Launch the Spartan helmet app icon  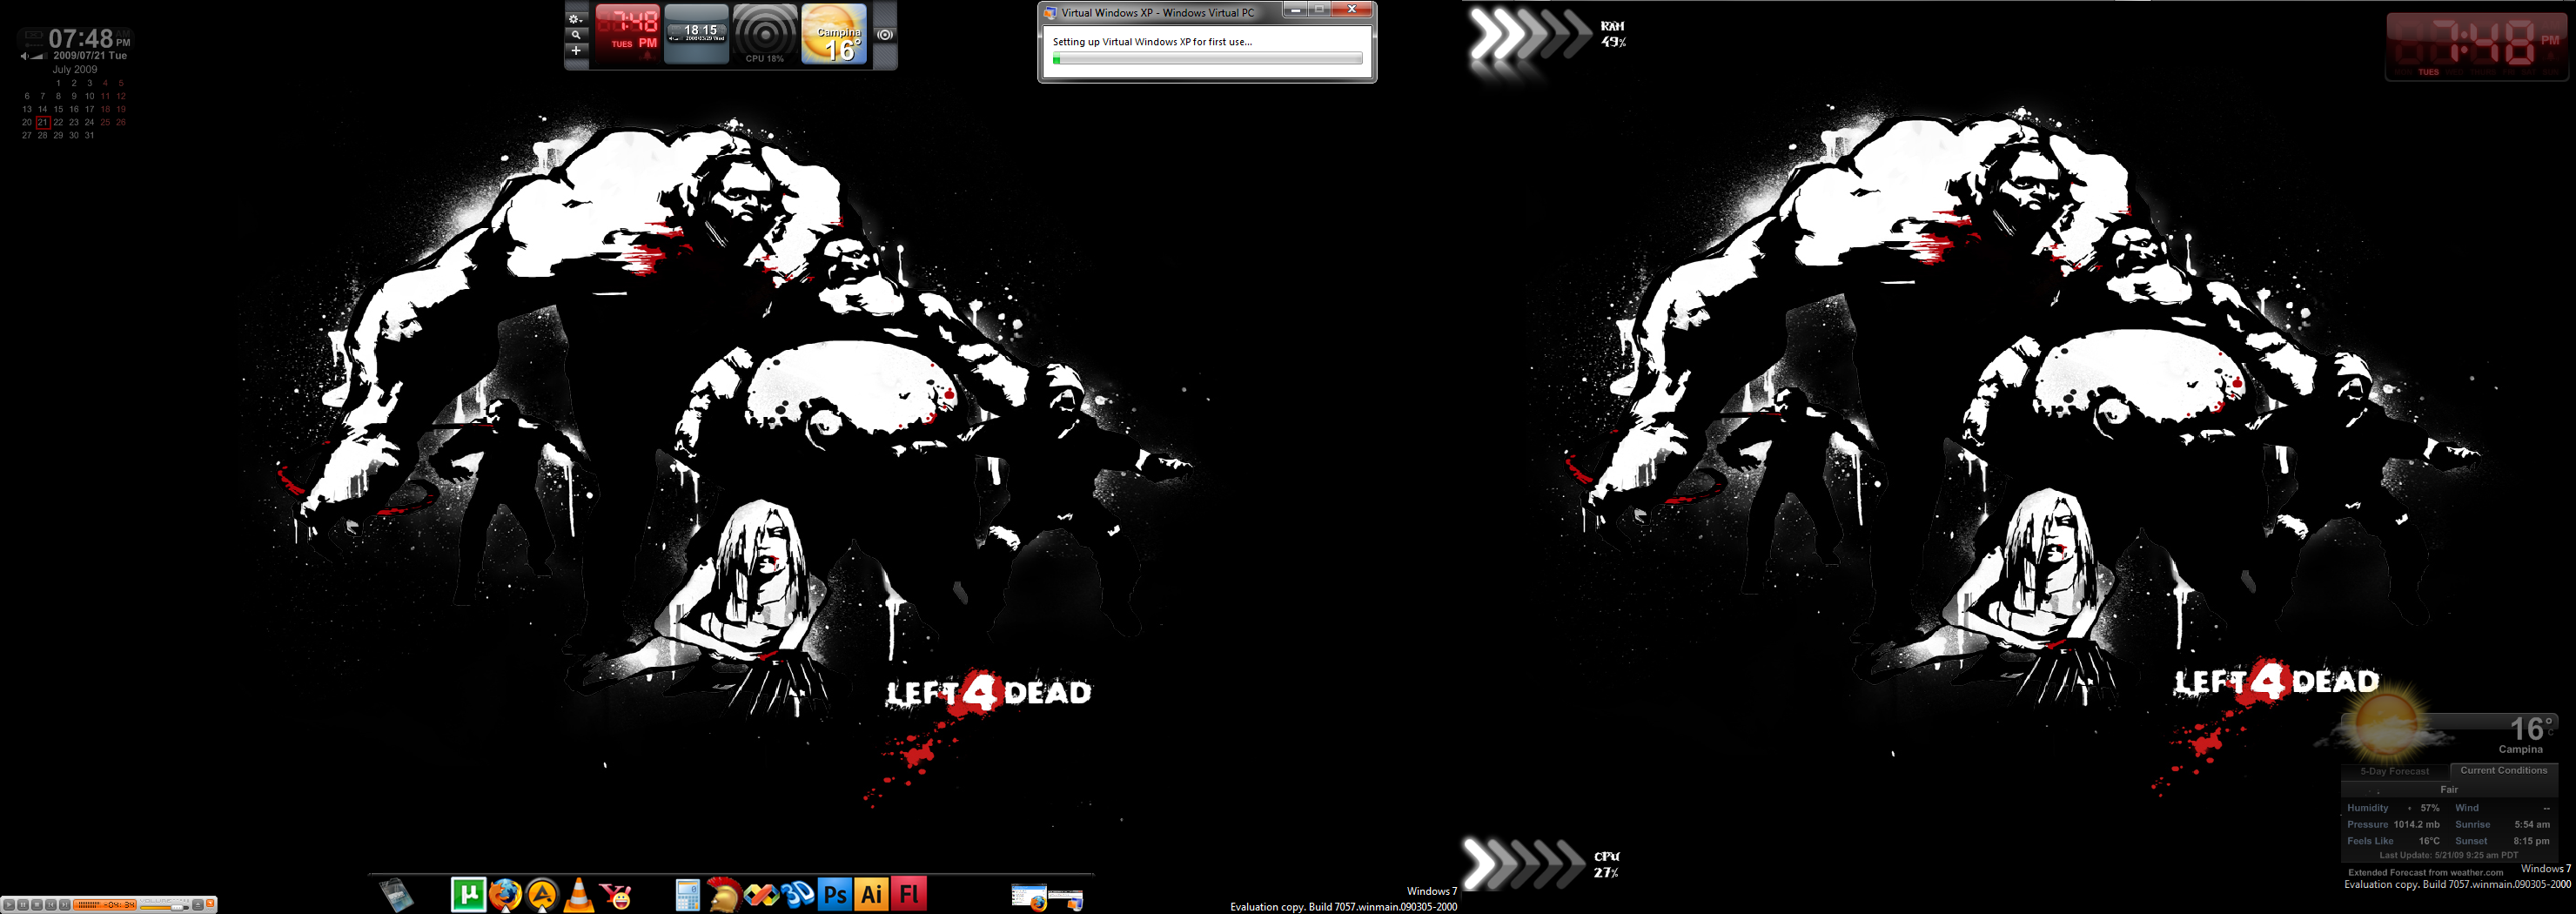(724, 894)
